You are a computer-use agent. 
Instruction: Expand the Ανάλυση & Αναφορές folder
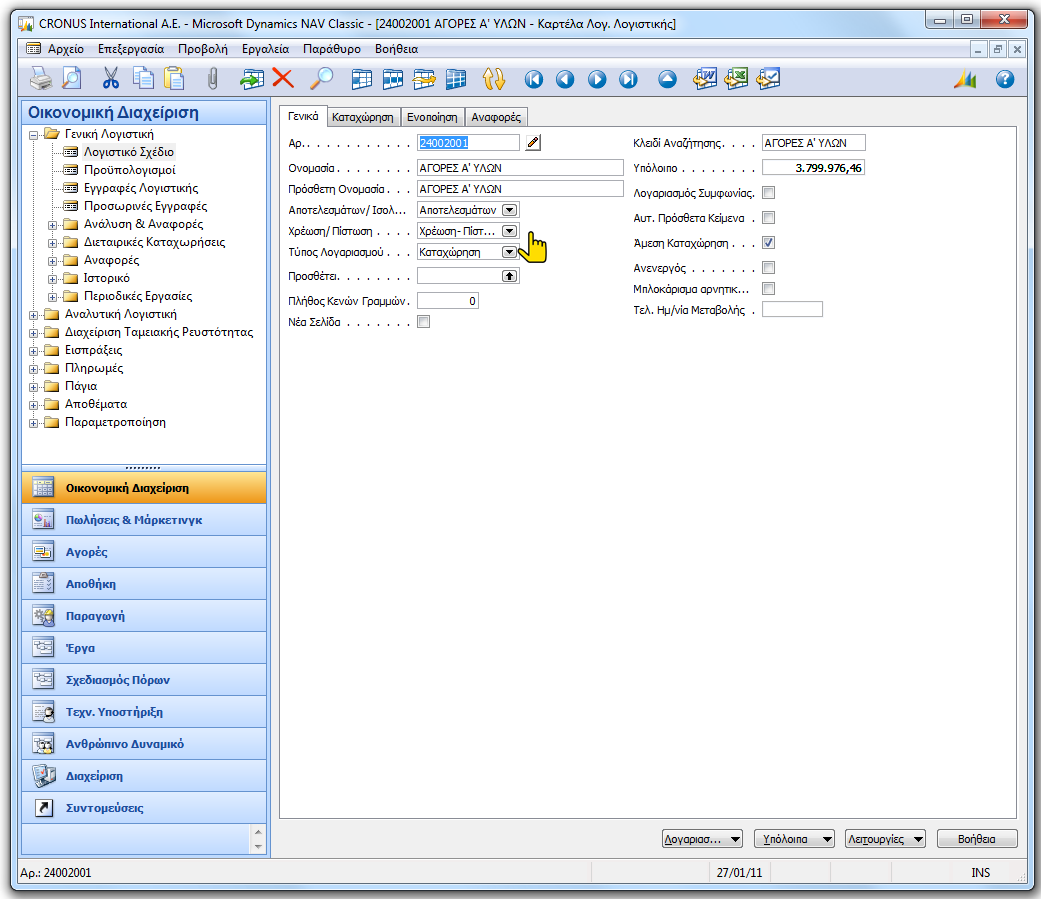click(x=52, y=225)
